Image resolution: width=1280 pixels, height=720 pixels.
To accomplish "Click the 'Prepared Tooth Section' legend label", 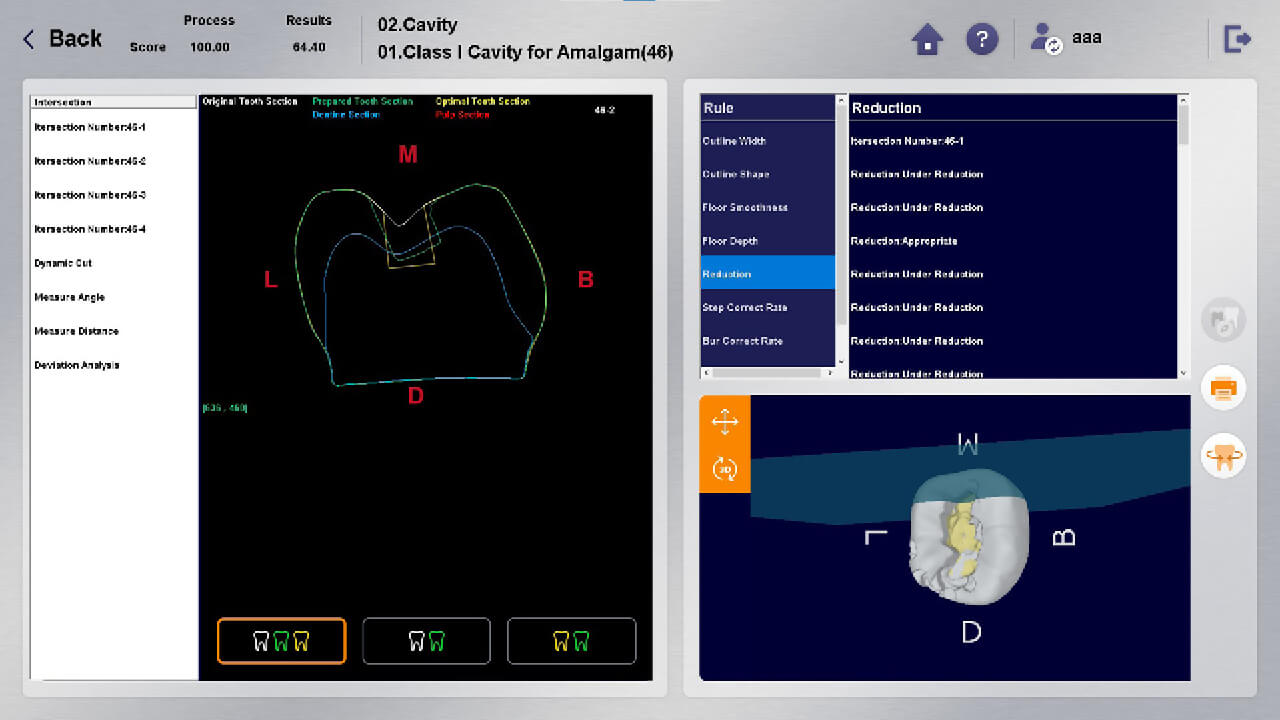I will click(x=362, y=102).
